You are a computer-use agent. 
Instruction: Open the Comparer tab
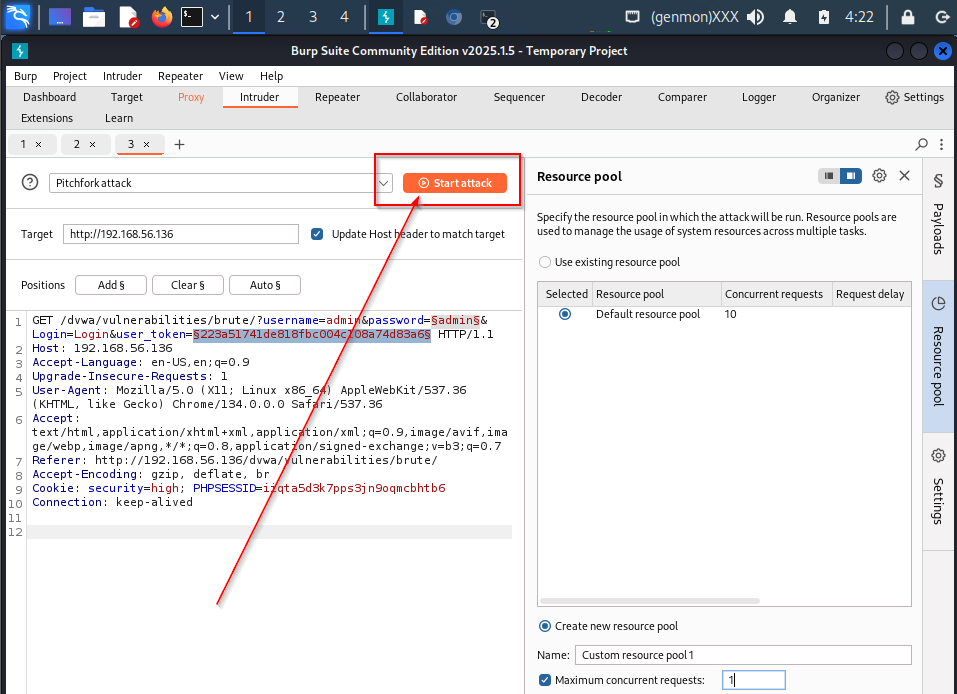(682, 97)
